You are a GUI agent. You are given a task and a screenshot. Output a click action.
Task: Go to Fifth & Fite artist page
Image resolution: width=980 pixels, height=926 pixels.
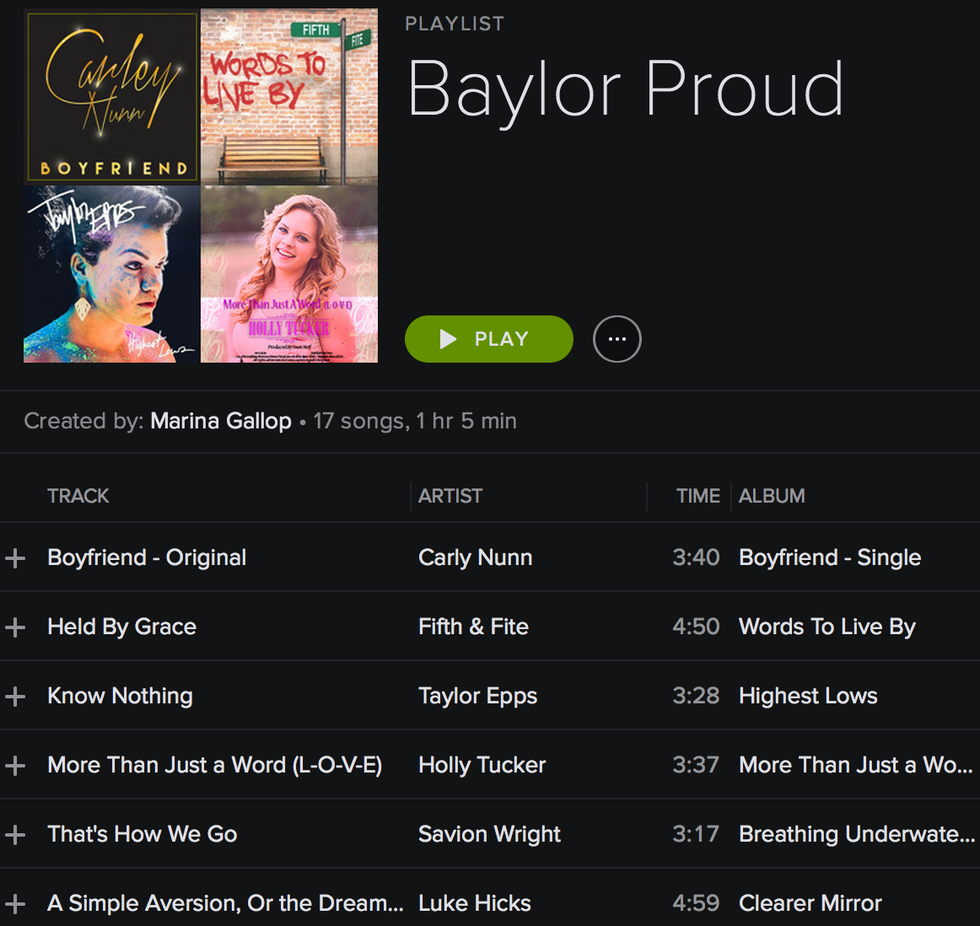[x=473, y=627]
